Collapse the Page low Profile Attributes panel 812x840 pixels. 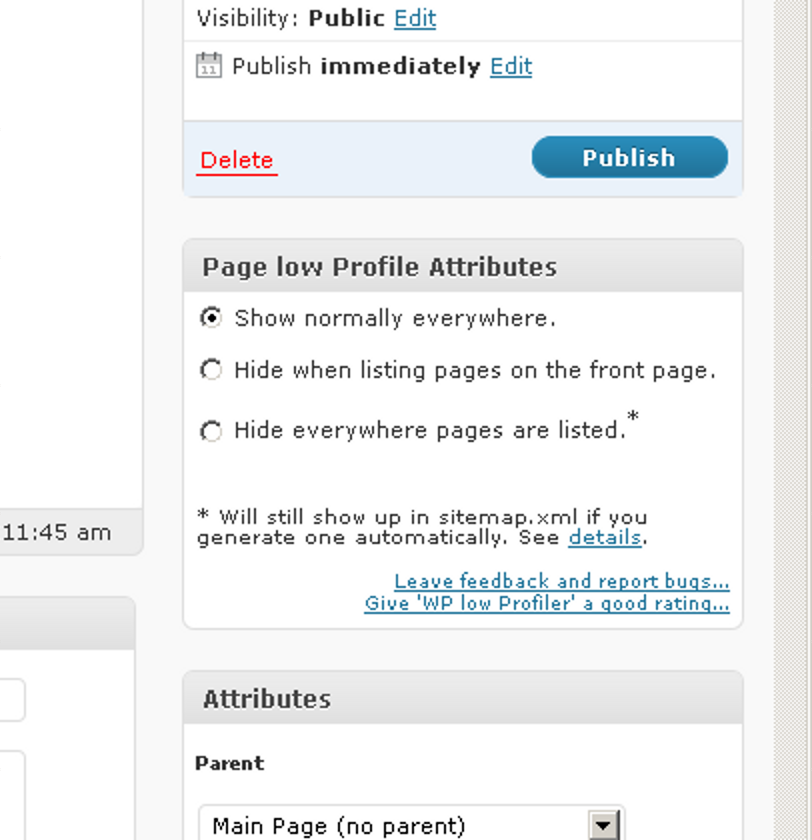463,266
